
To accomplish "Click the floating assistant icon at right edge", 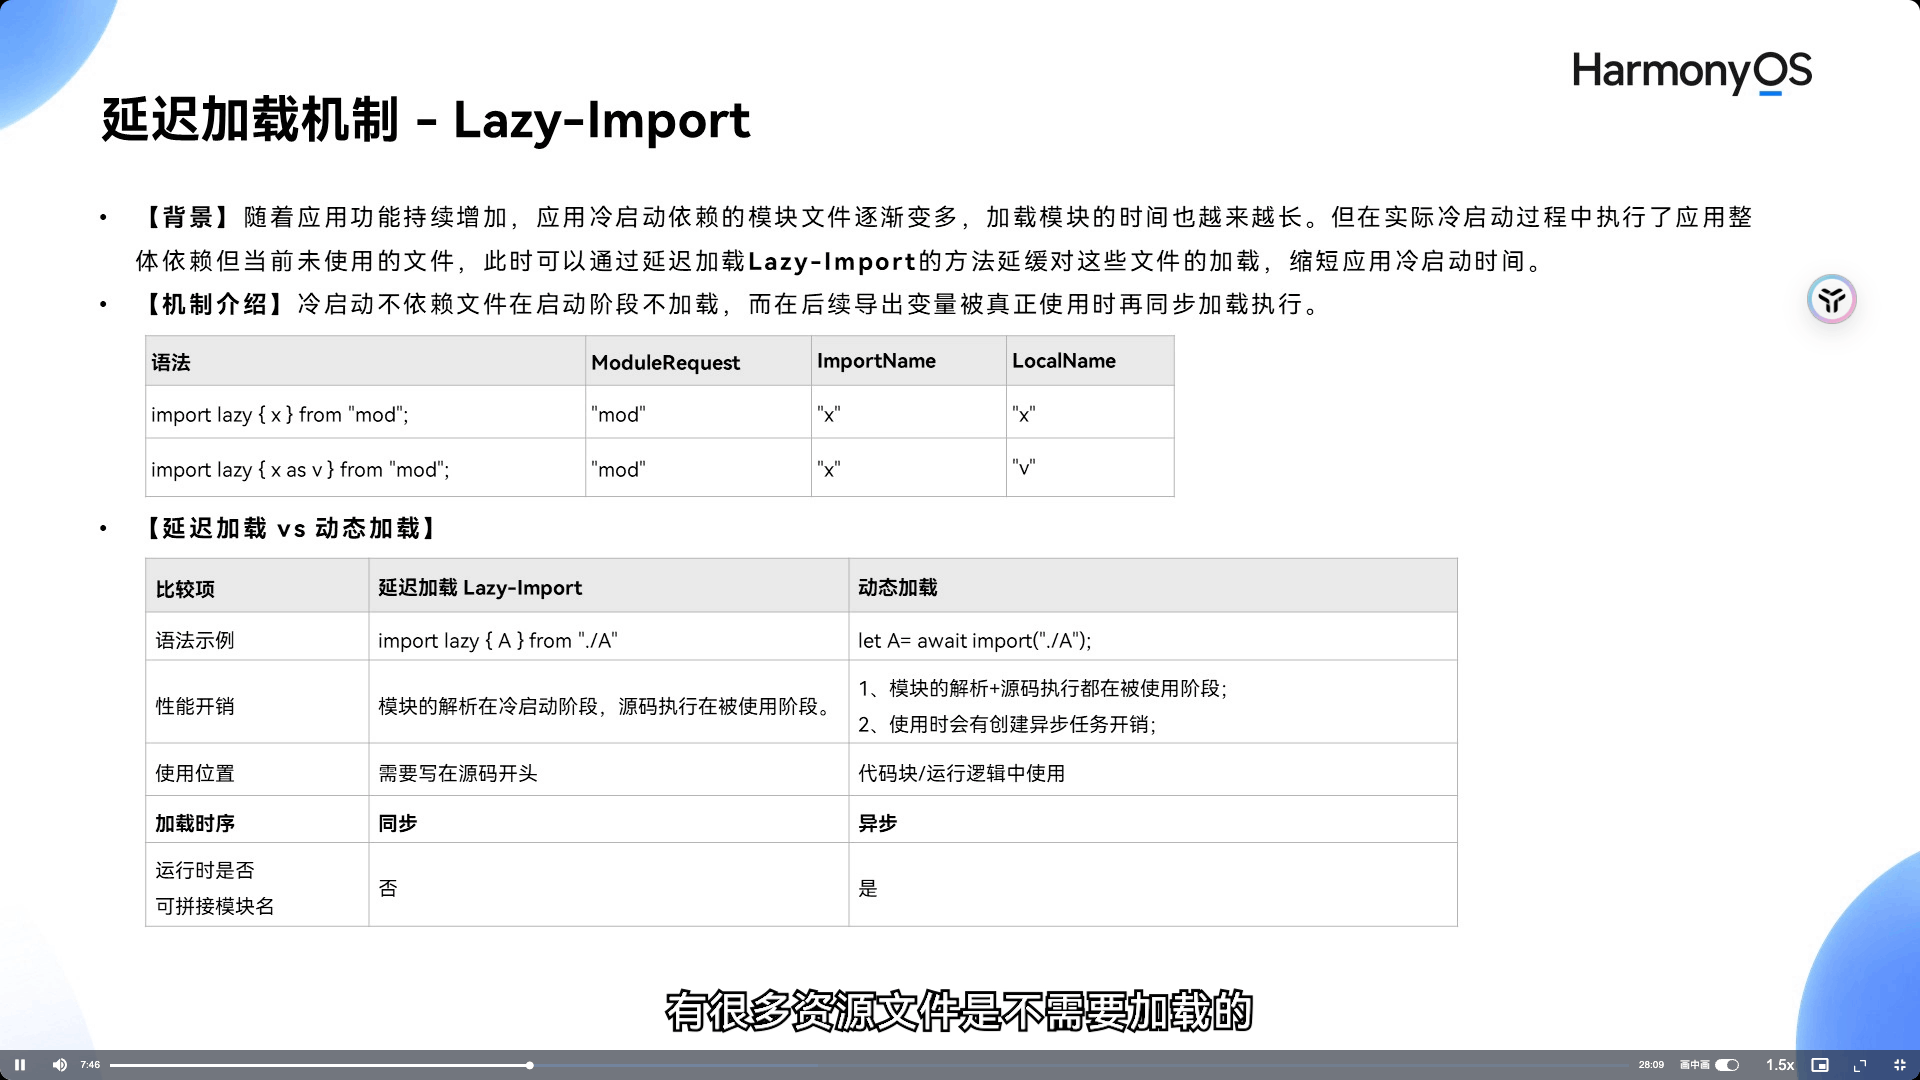I will pos(1831,299).
